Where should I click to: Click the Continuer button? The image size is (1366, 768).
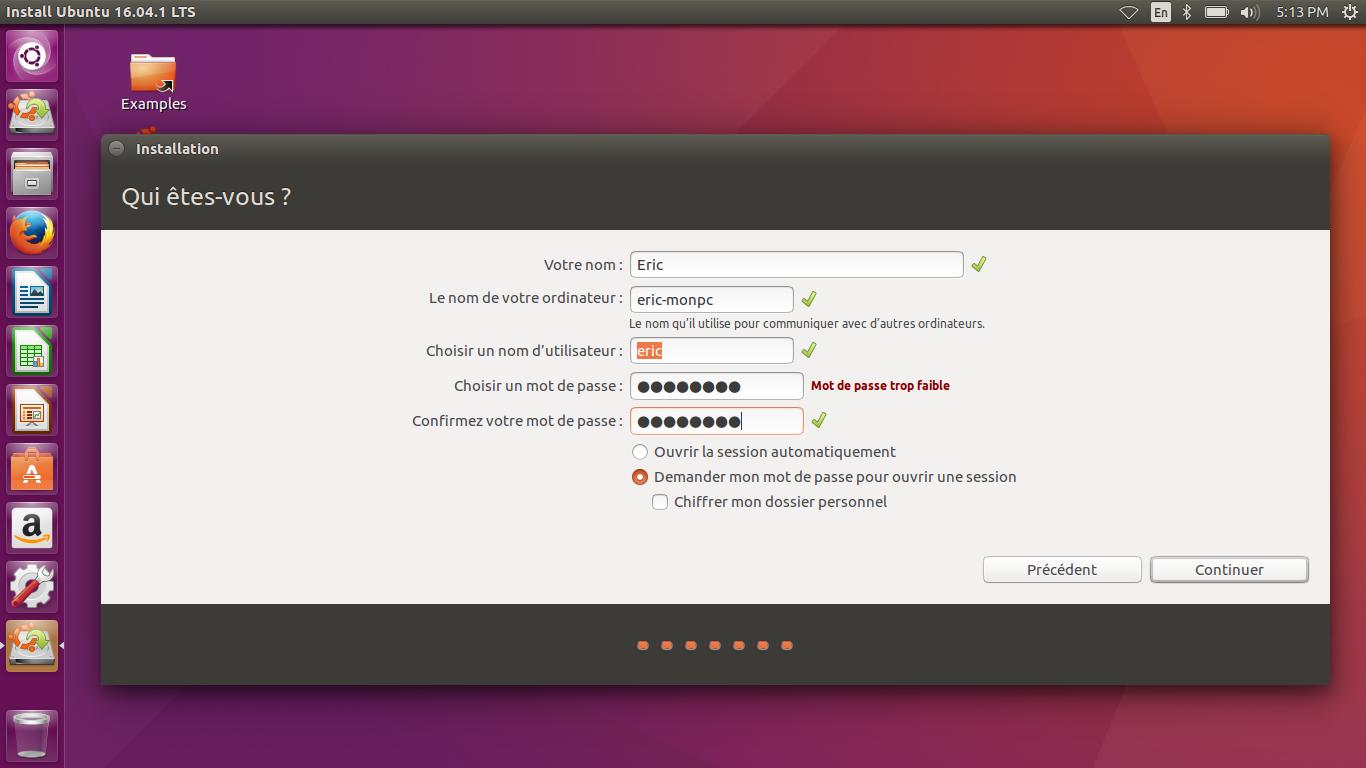[1229, 569]
